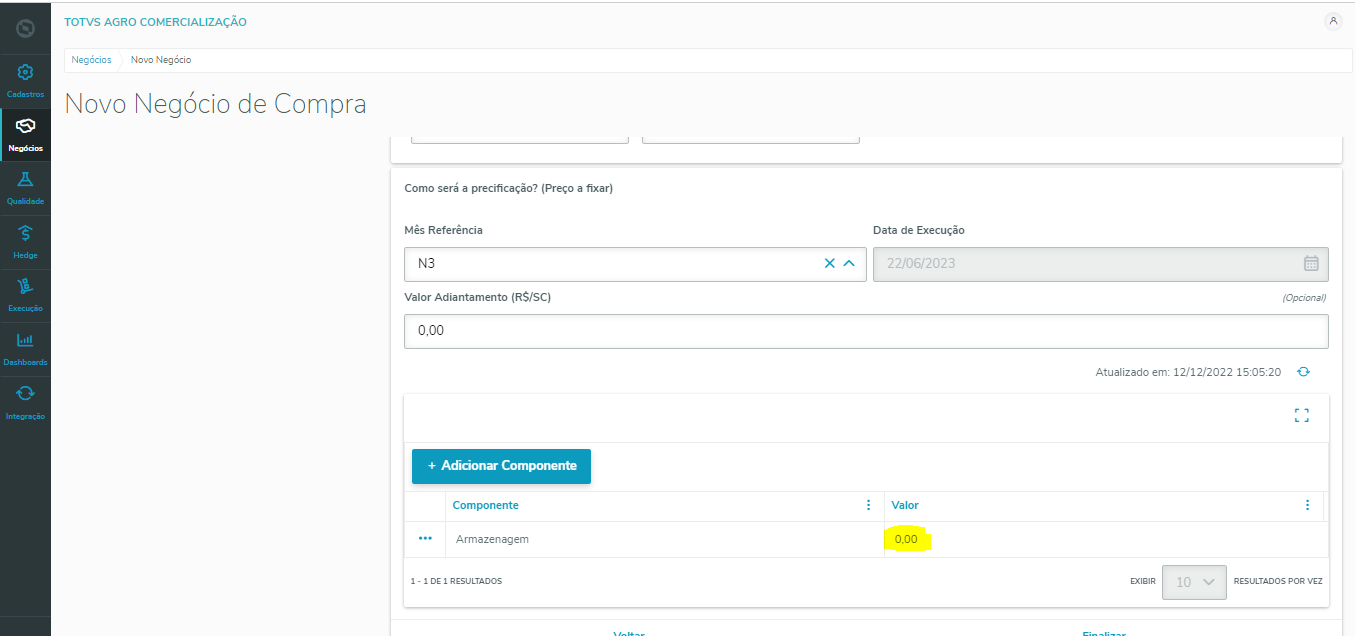Sort by Componente column header
This screenshot has width=1355, height=636.
click(485, 505)
